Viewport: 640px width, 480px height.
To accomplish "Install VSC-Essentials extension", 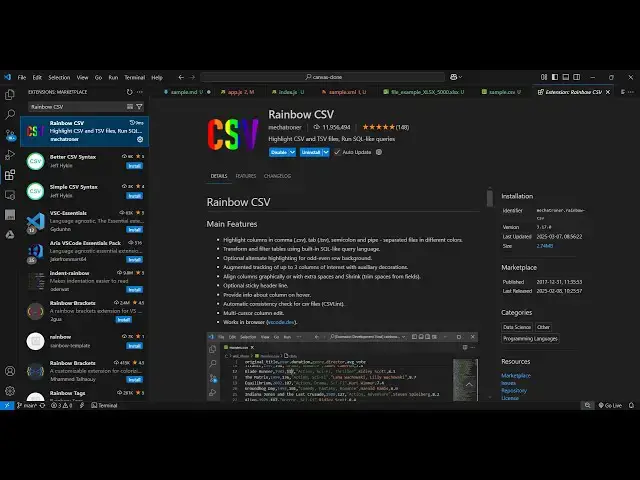I will (134, 229).
